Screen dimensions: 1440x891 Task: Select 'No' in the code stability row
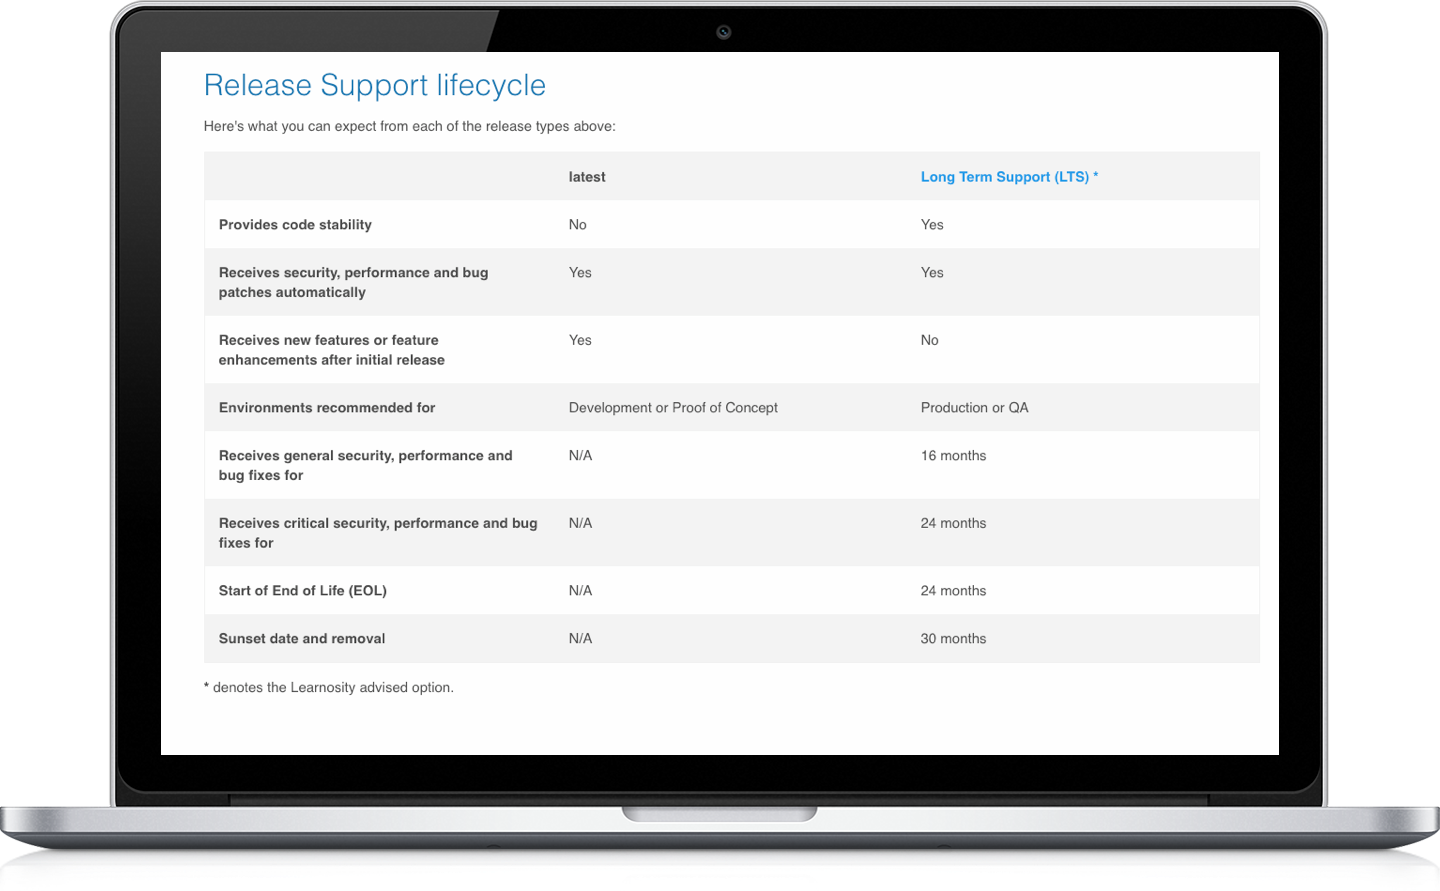point(577,225)
